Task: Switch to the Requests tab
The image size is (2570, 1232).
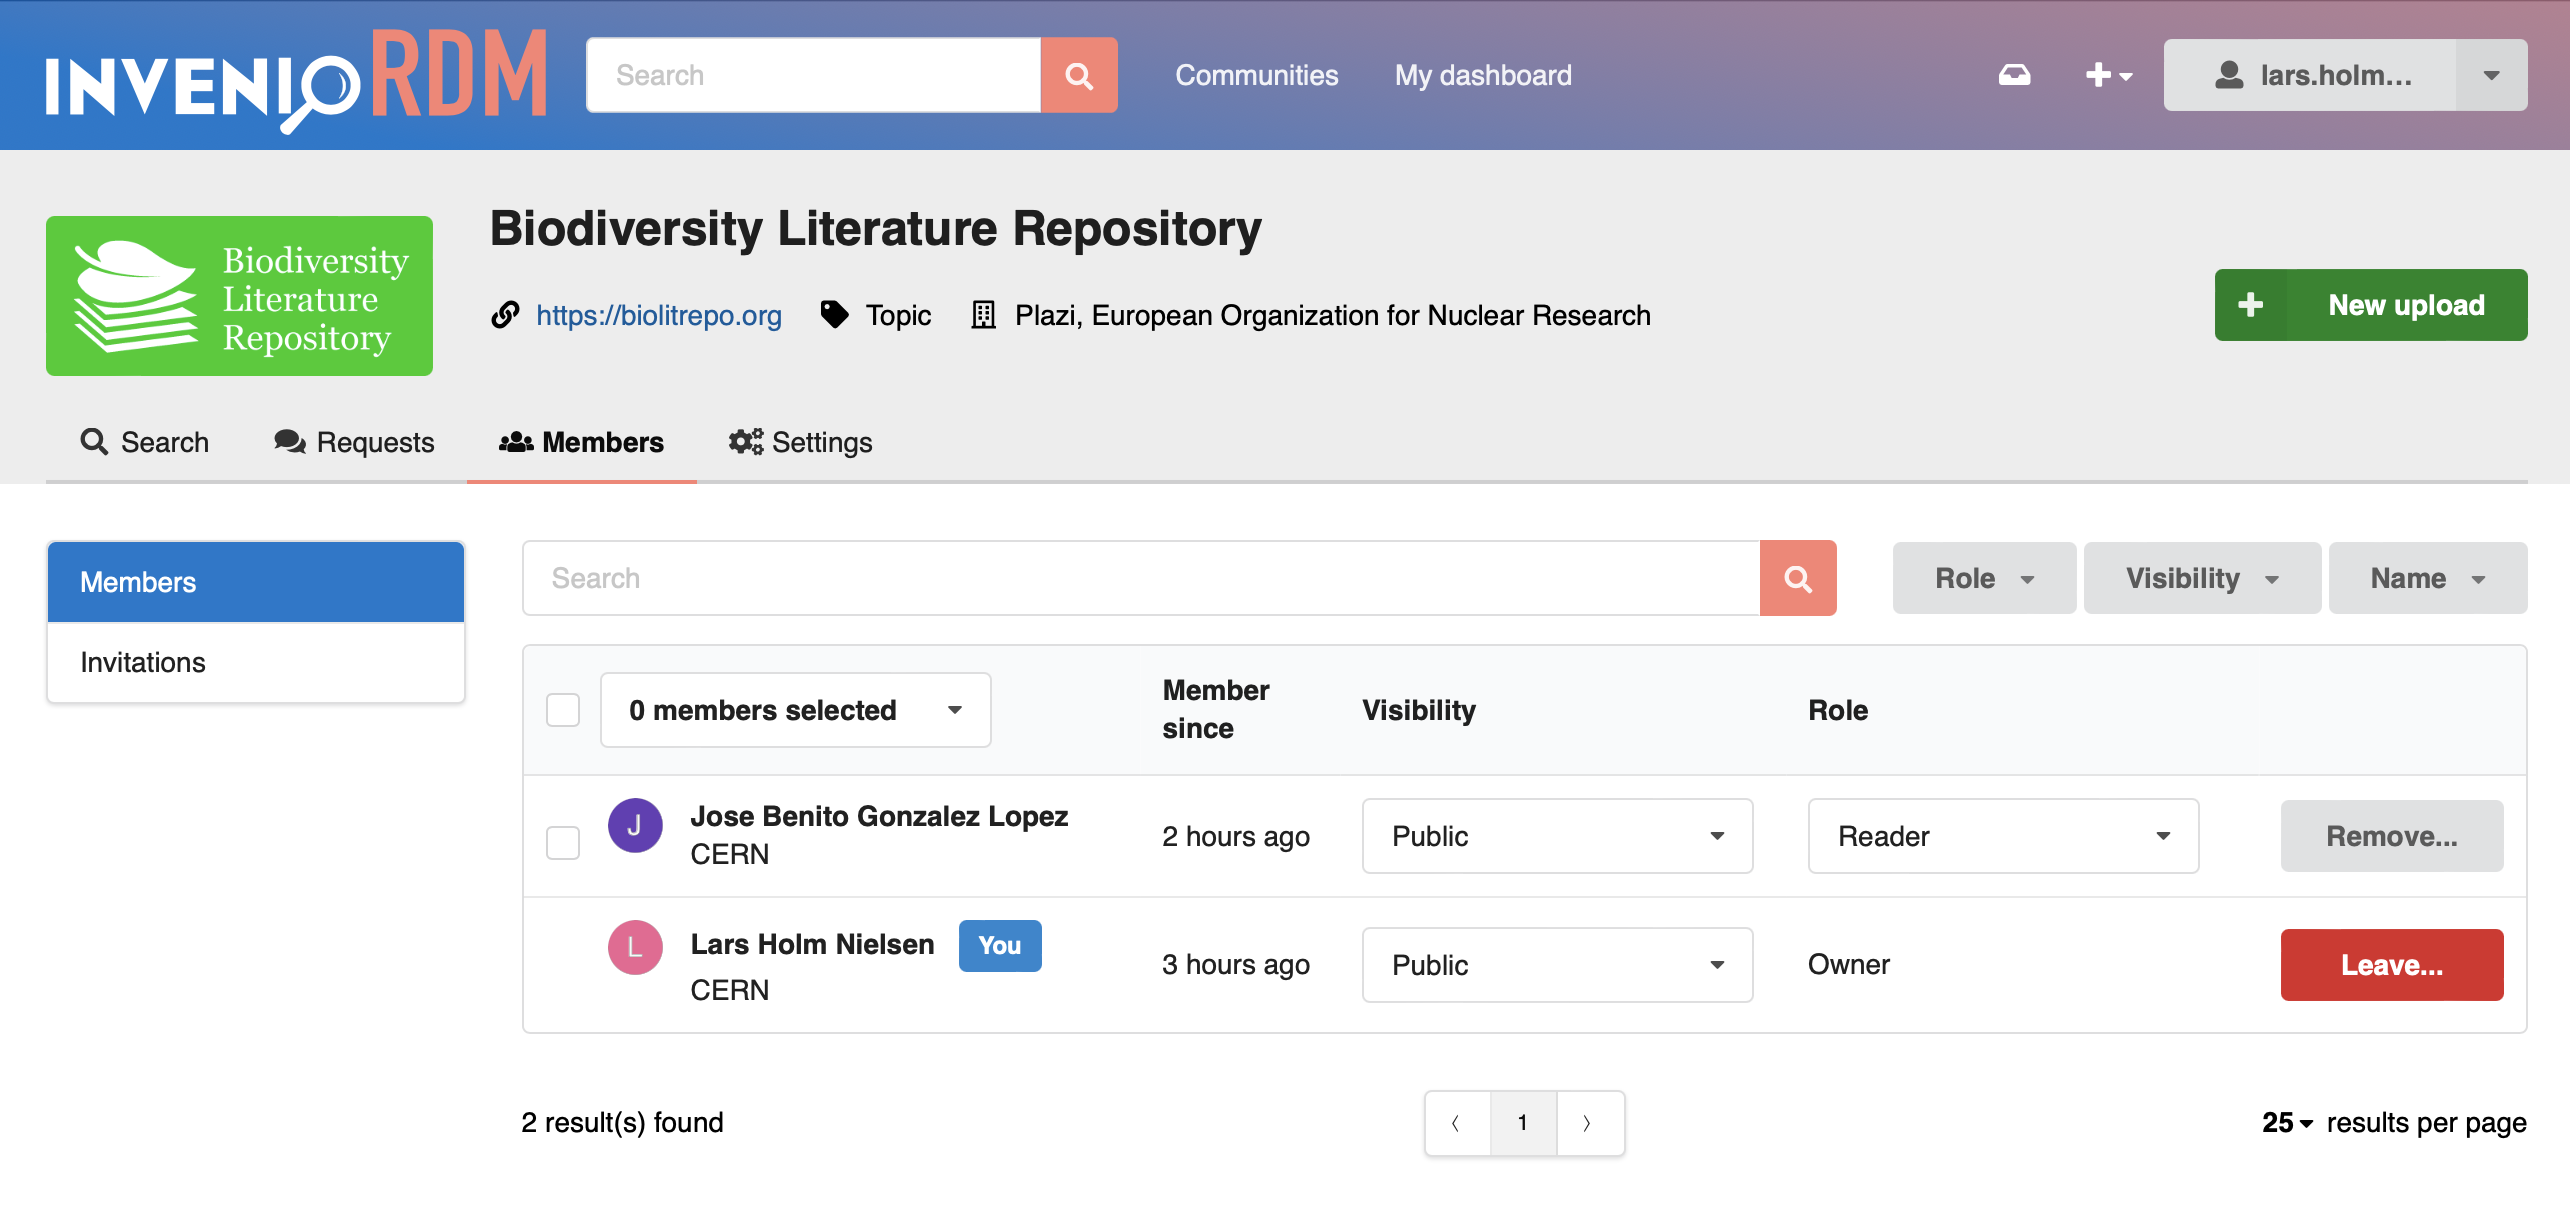Action: pyautogui.click(x=354, y=442)
